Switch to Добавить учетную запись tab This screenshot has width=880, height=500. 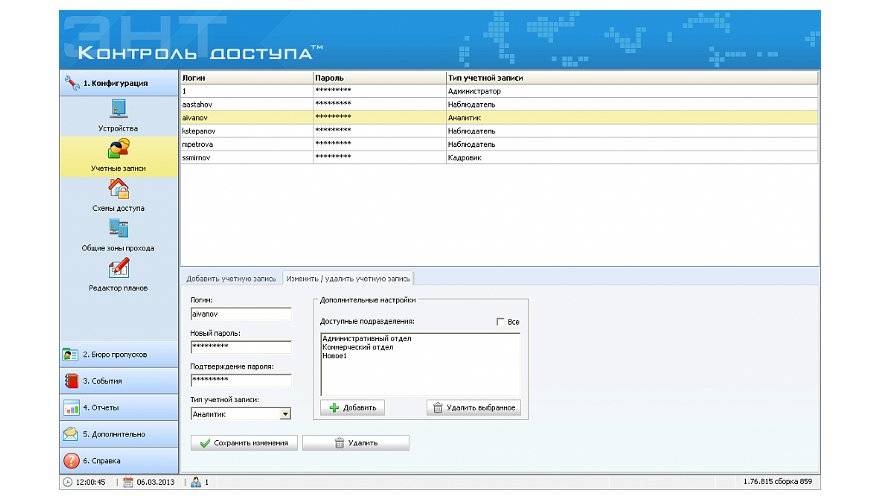(230, 278)
